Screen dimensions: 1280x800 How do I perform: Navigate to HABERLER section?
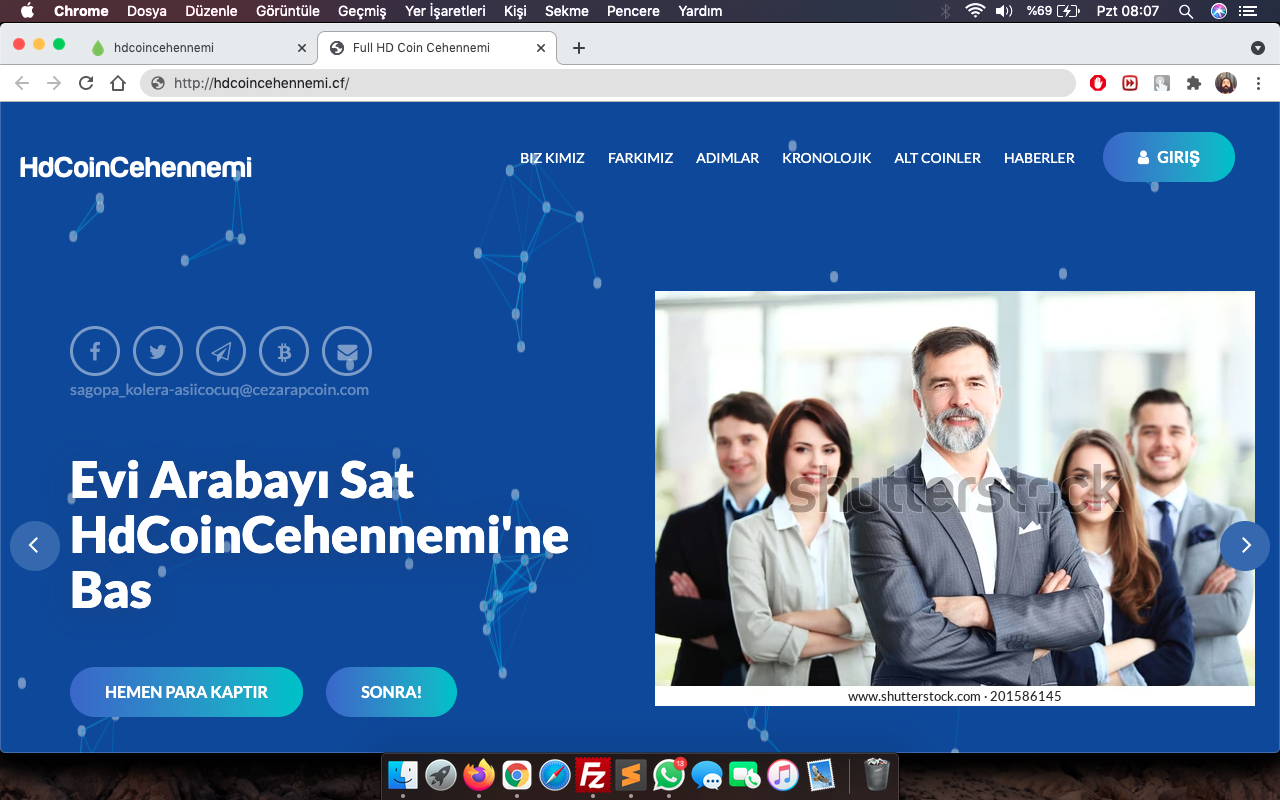coord(1039,158)
